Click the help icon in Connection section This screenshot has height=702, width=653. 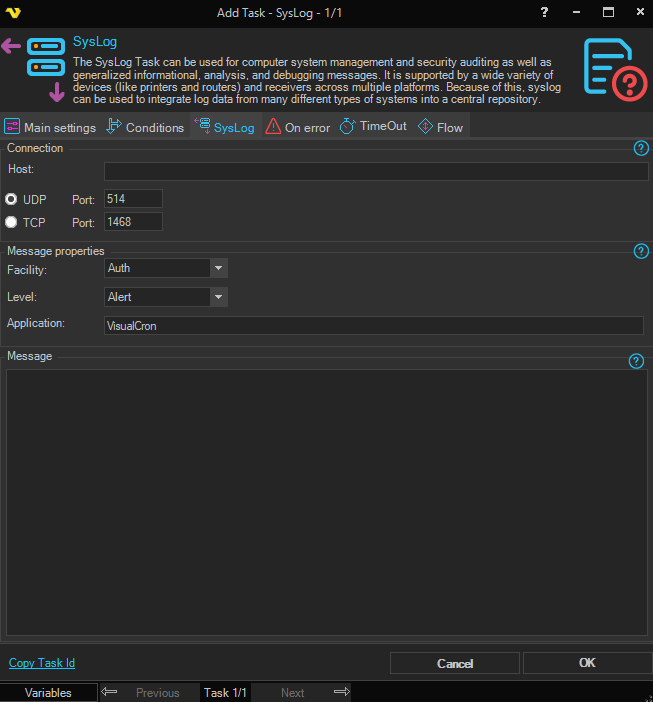tap(641, 149)
